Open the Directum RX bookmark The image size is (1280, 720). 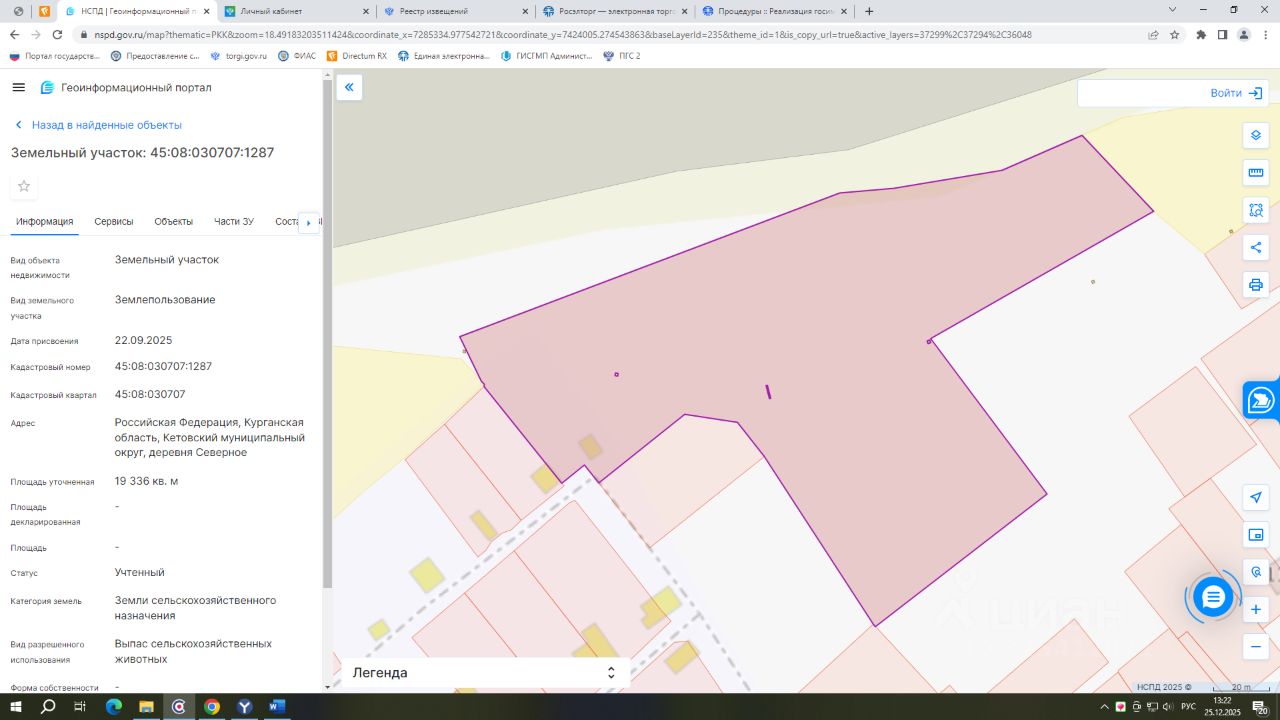click(x=357, y=56)
